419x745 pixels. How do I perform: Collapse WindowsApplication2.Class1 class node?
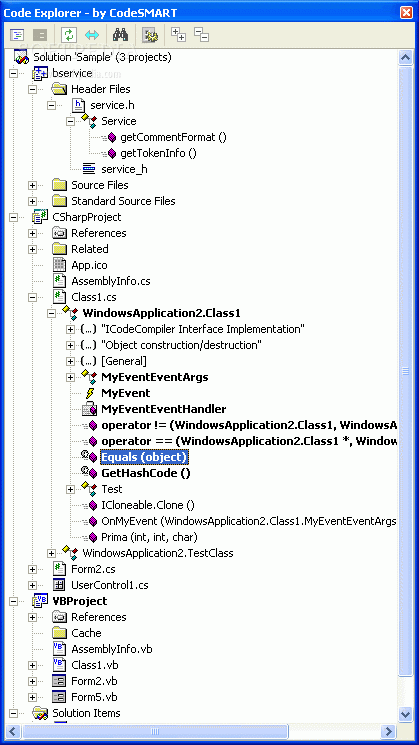[x=51, y=314]
